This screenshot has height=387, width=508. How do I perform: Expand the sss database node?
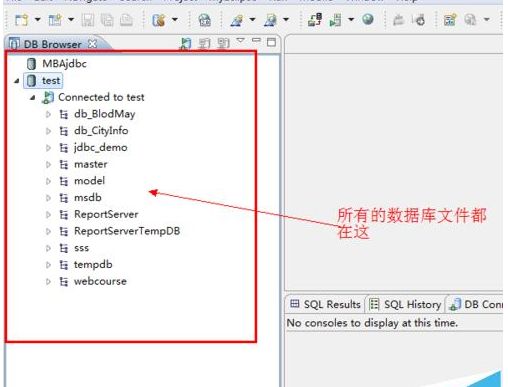click(x=48, y=248)
